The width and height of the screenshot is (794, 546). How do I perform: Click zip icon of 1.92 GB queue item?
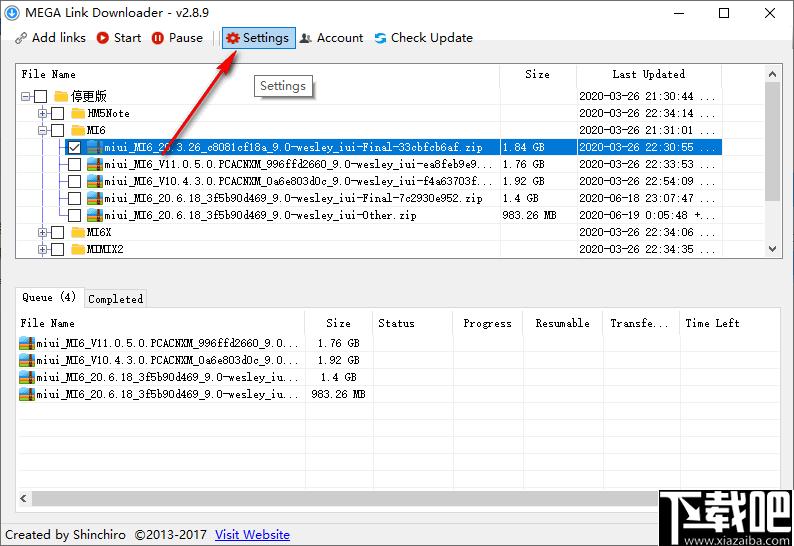pos(27,360)
